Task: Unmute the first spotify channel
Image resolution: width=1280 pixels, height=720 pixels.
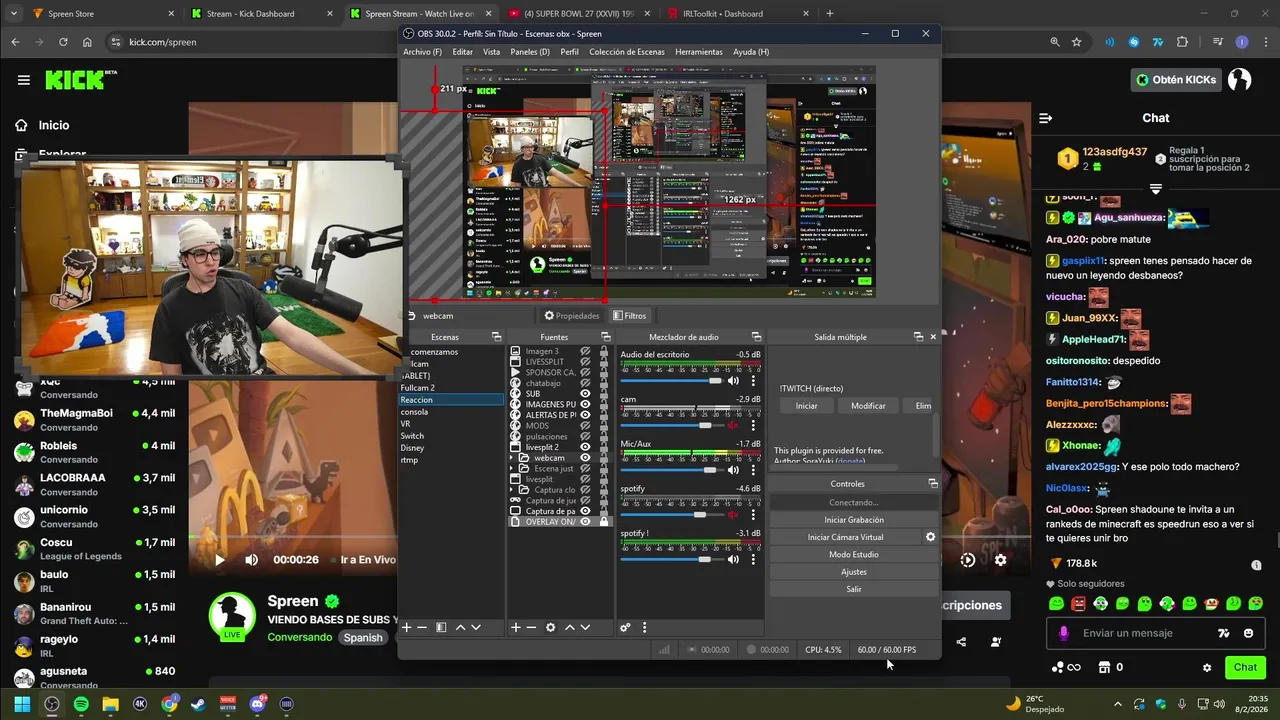Action: pos(733,514)
